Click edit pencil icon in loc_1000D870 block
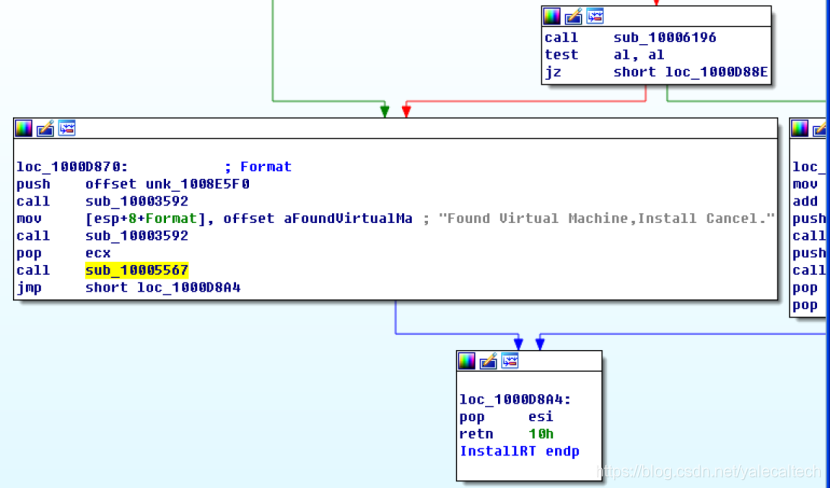Viewport: 830px width, 490px height. tap(45, 128)
